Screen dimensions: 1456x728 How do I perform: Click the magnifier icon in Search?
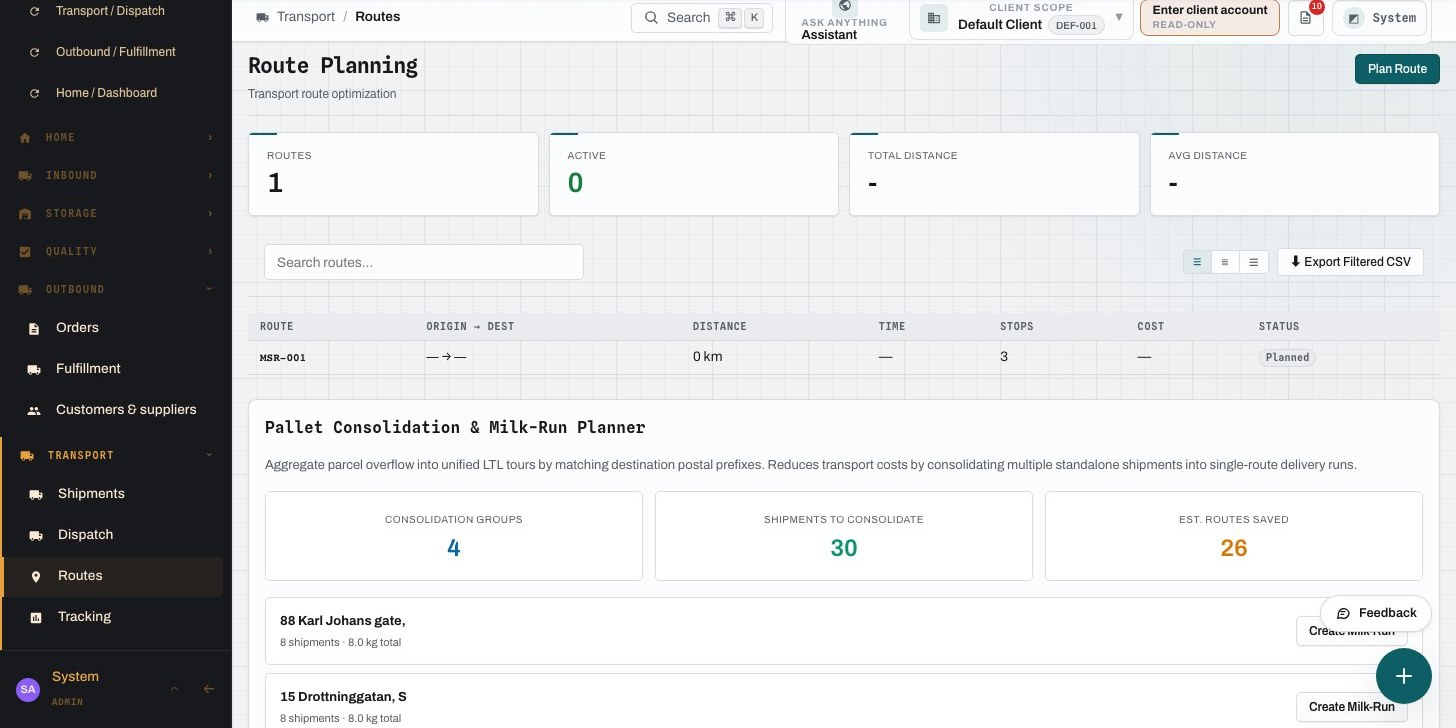651,18
